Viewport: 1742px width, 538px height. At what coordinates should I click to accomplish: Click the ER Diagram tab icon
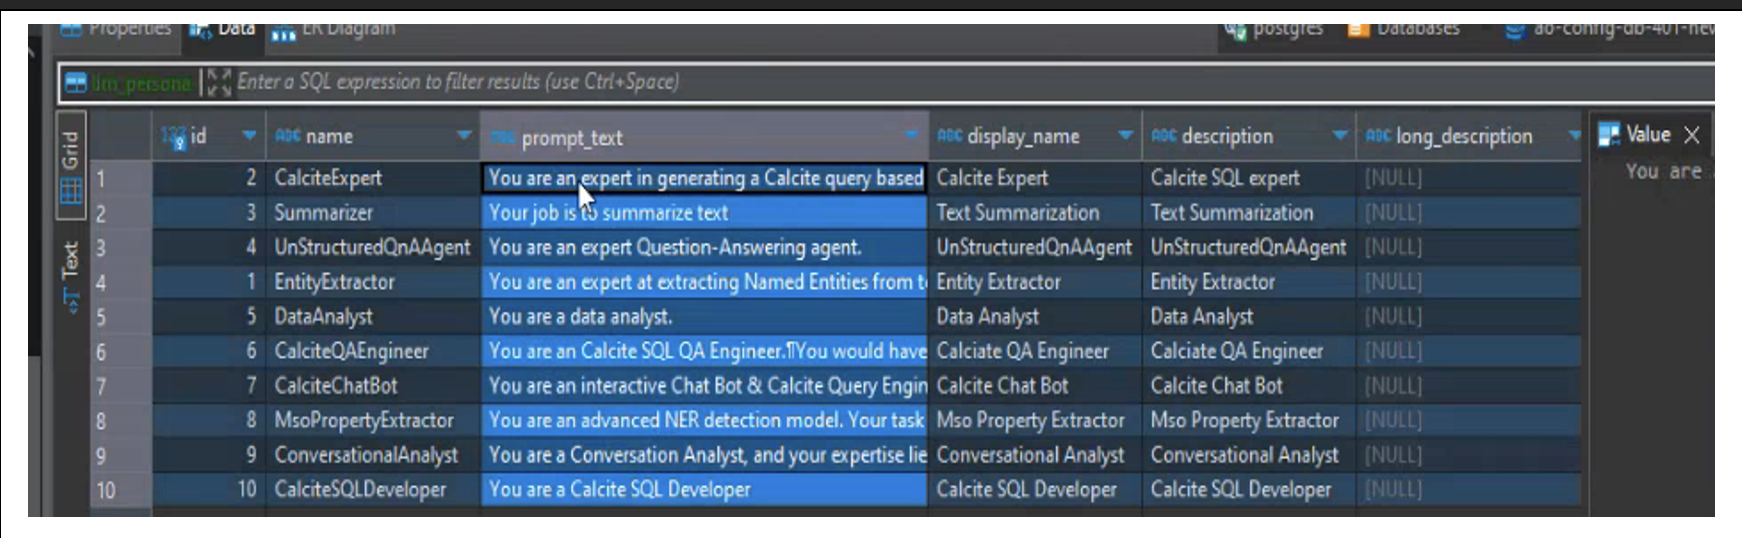284,32
